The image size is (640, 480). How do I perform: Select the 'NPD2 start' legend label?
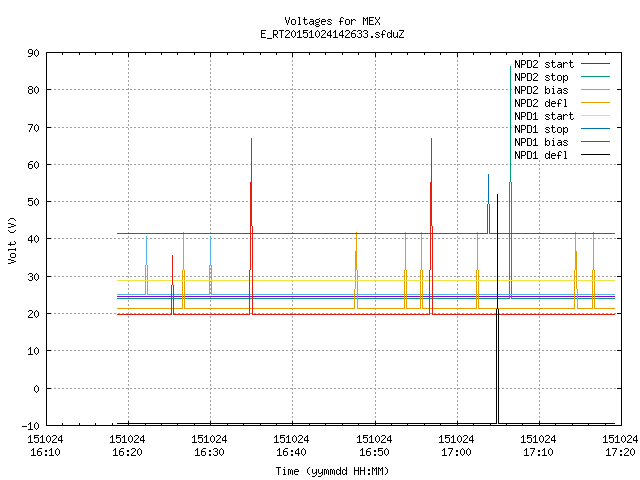click(x=544, y=64)
